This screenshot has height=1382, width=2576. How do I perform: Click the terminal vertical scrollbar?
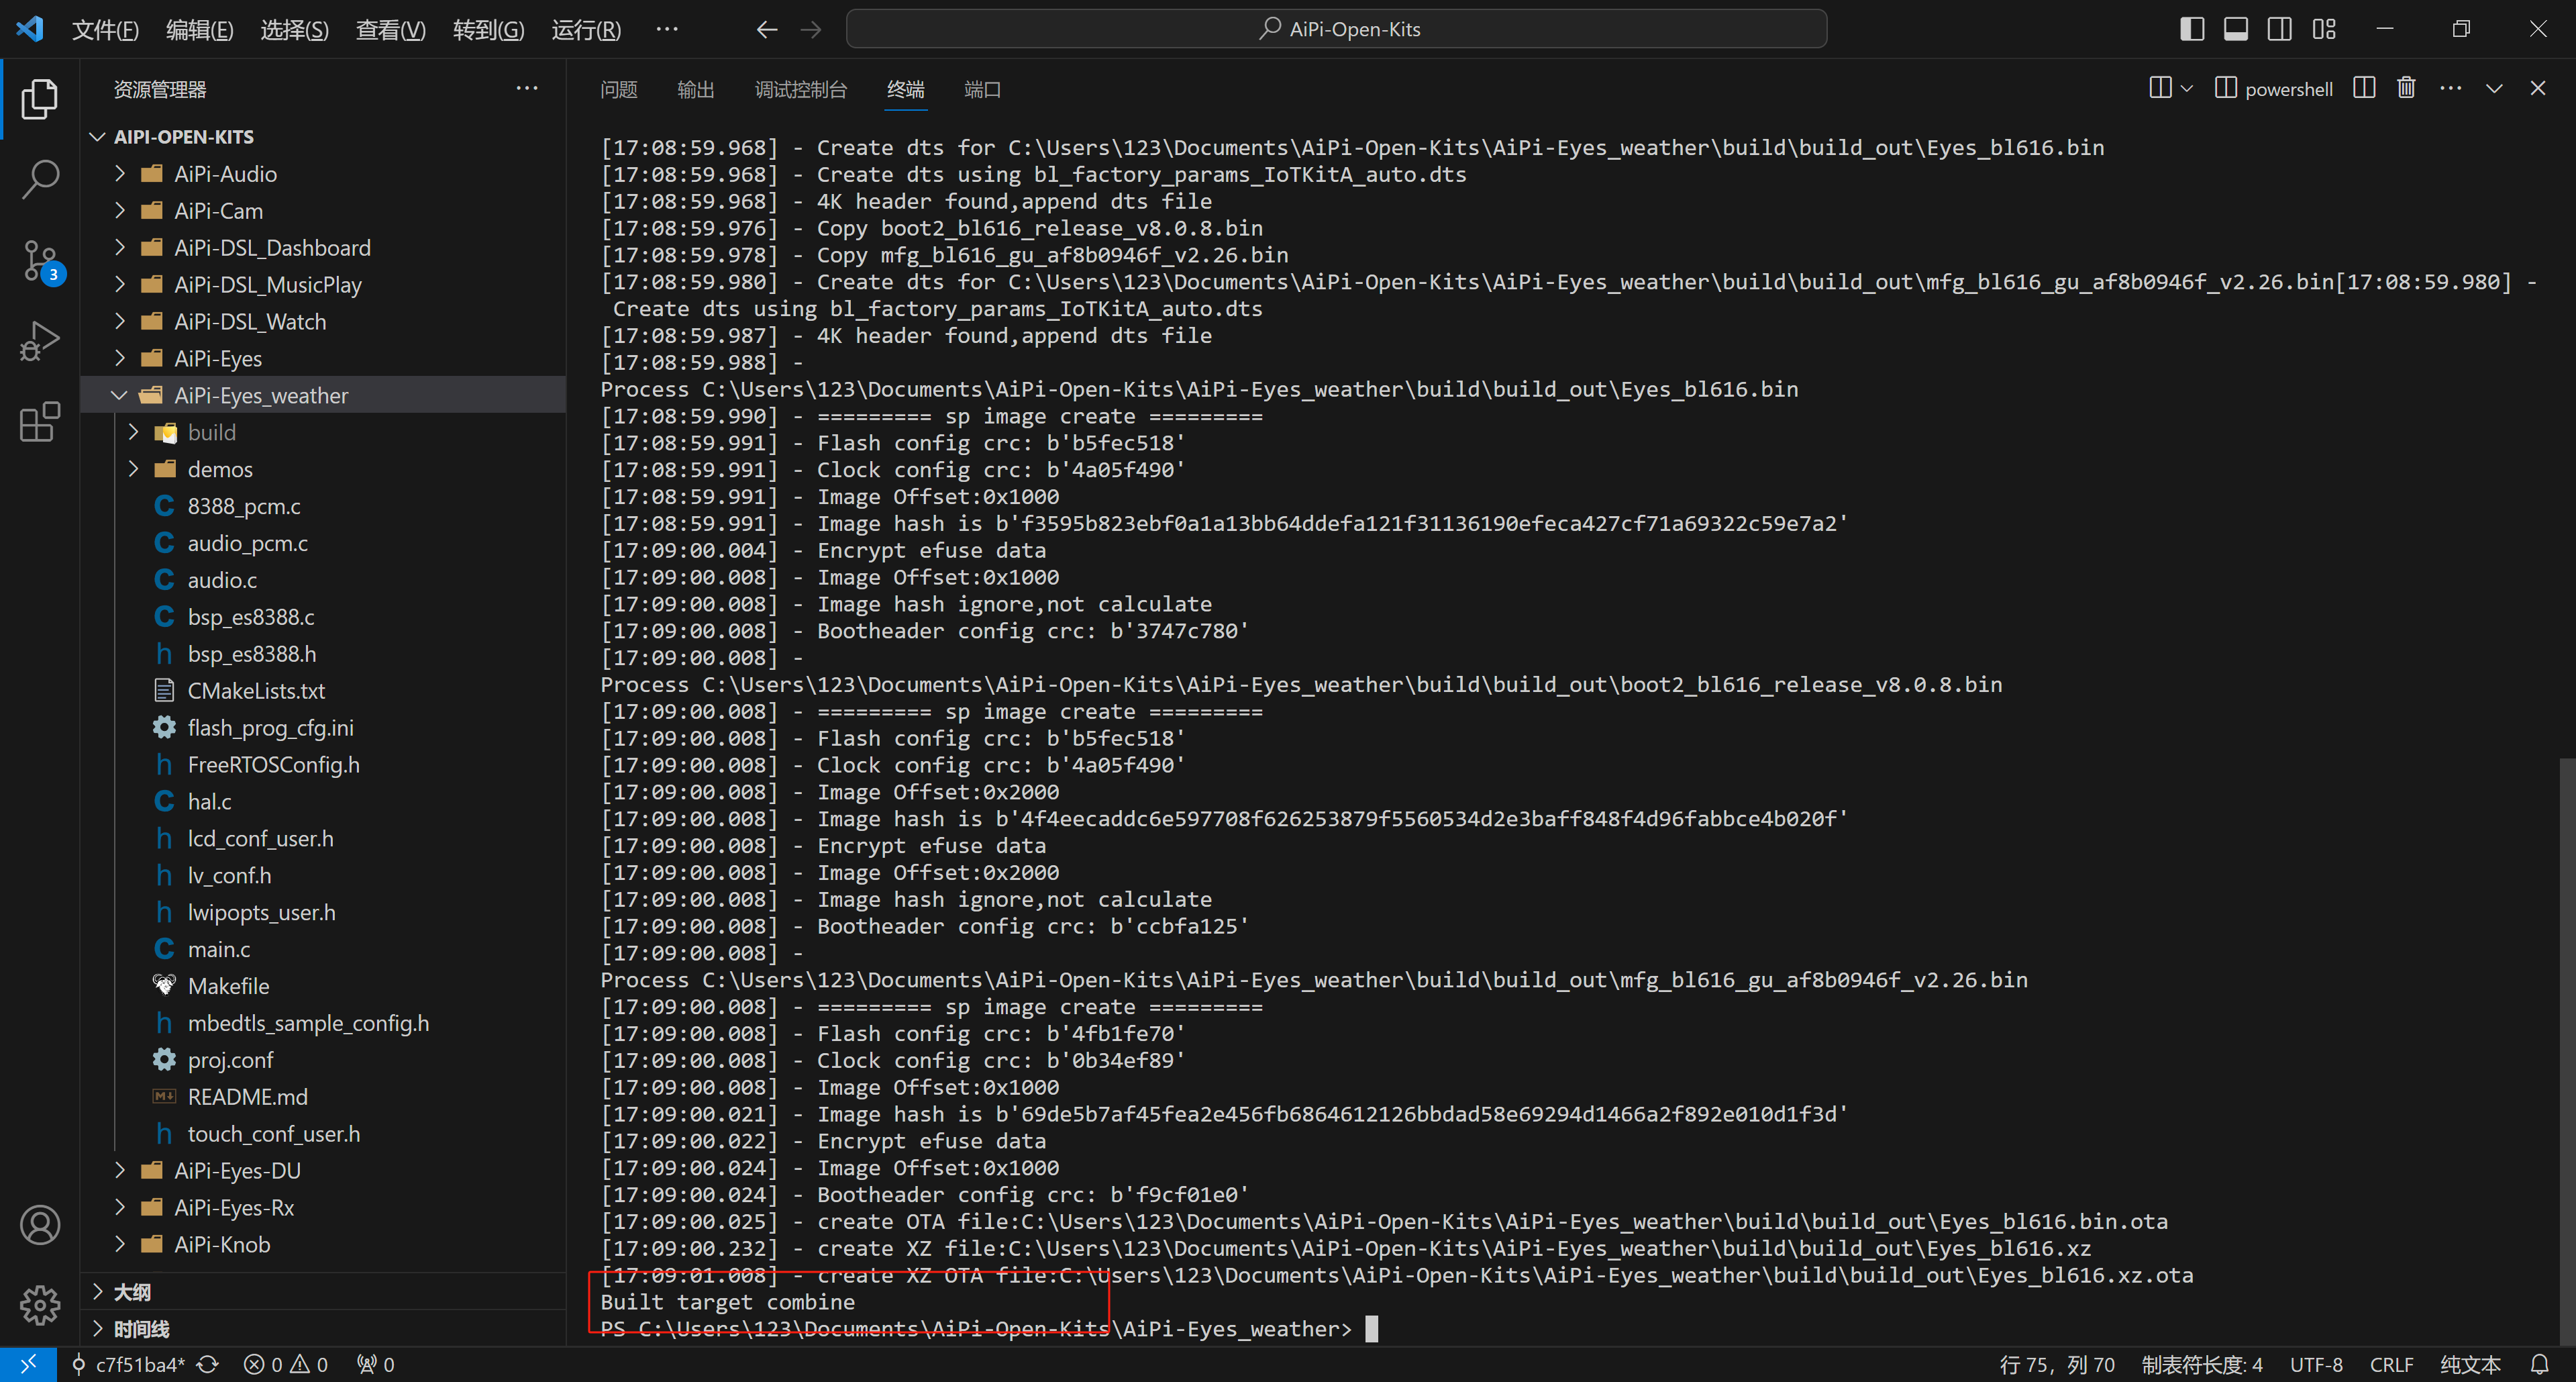(2567, 1050)
